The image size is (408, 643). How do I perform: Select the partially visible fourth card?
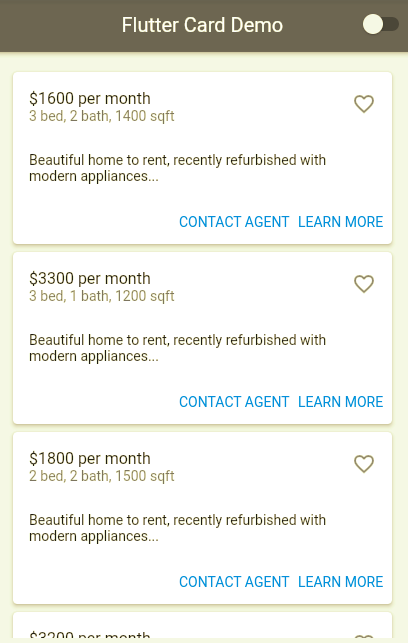[x=203, y=627]
